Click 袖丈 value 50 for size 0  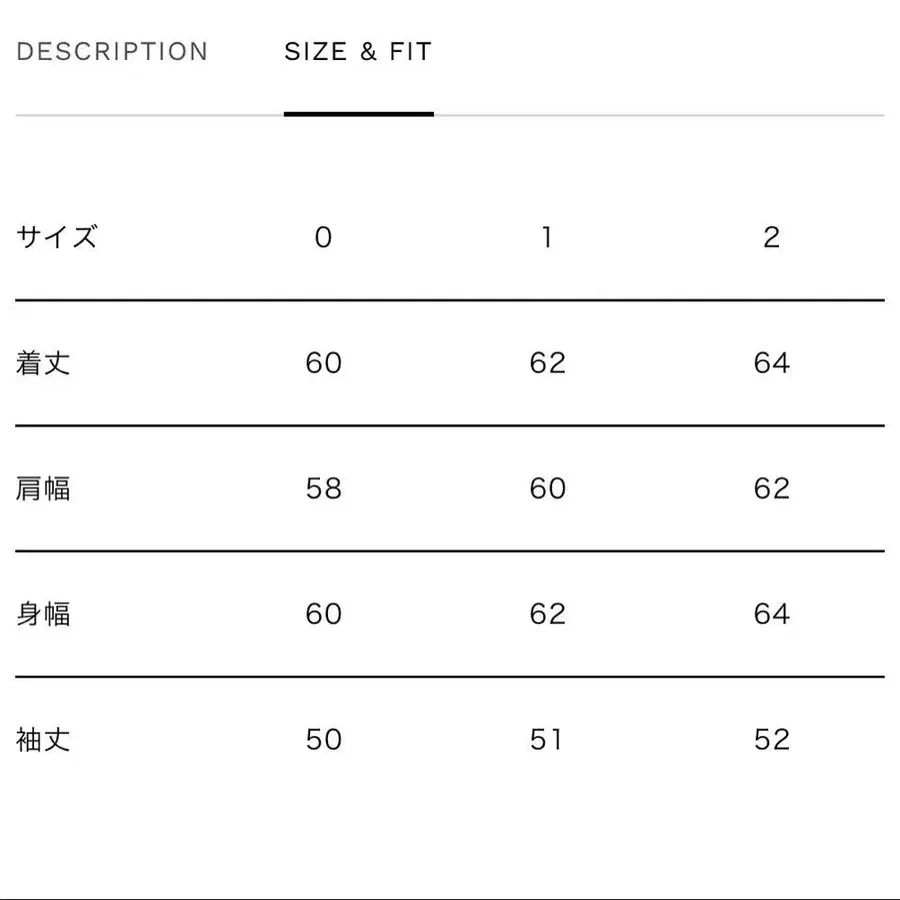pos(323,740)
